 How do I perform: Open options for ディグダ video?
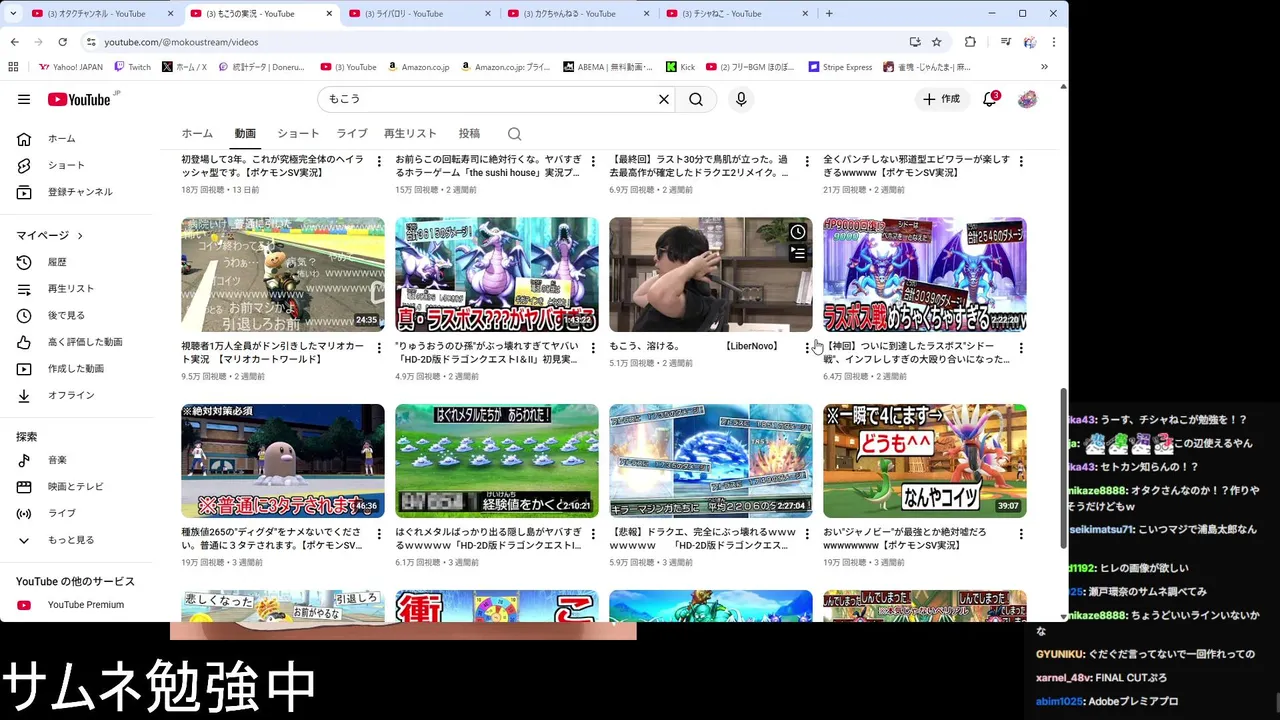point(379,534)
